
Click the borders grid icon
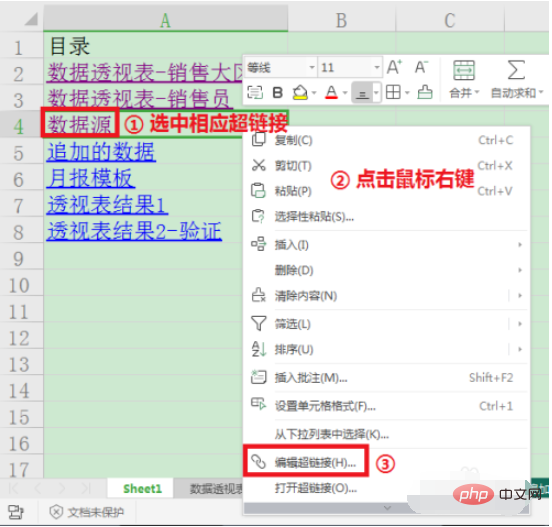coord(393,93)
